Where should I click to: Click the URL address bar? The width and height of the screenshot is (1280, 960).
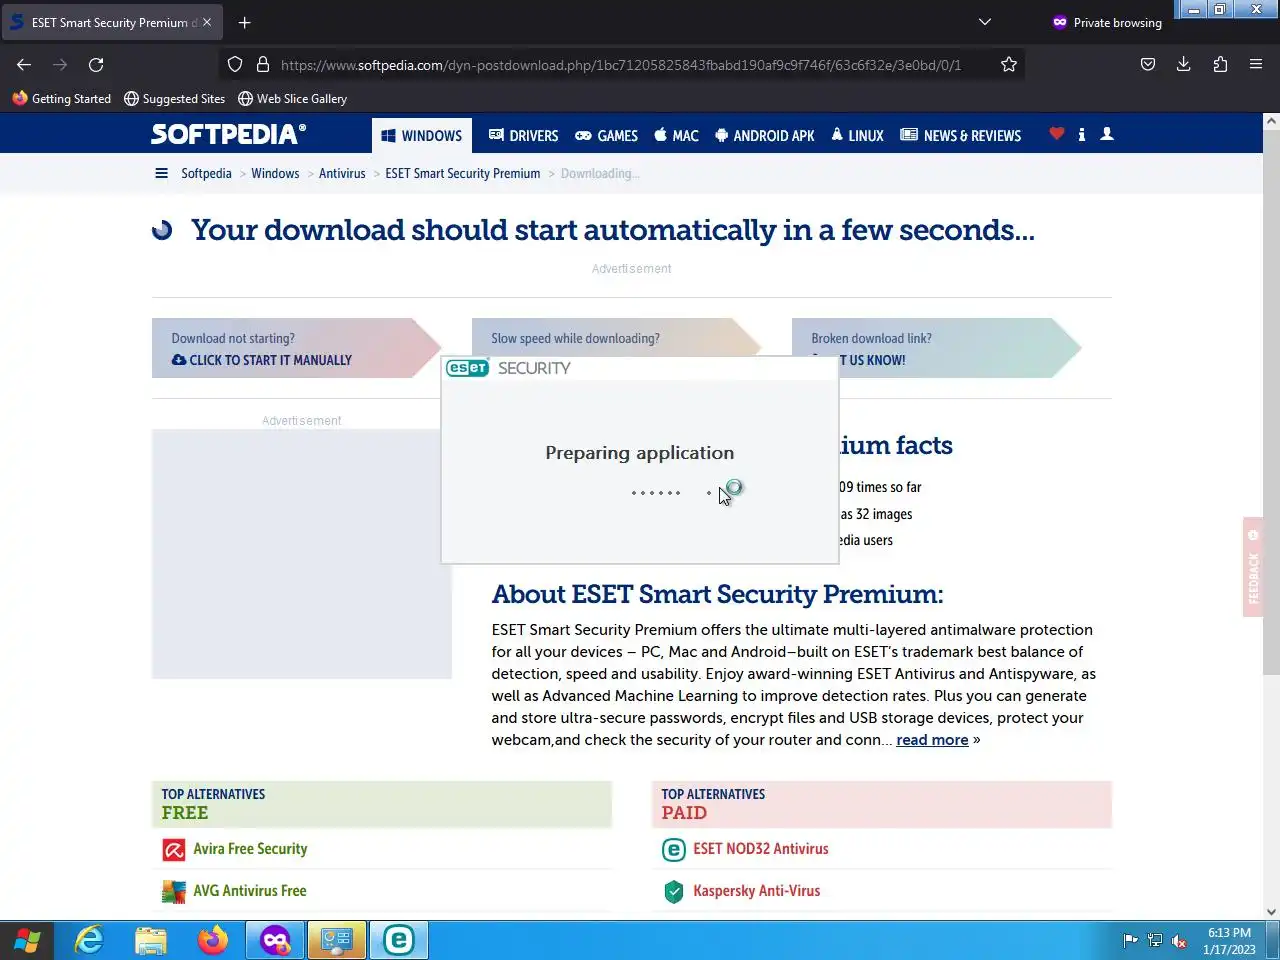pyautogui.click(x=620, y=64)
